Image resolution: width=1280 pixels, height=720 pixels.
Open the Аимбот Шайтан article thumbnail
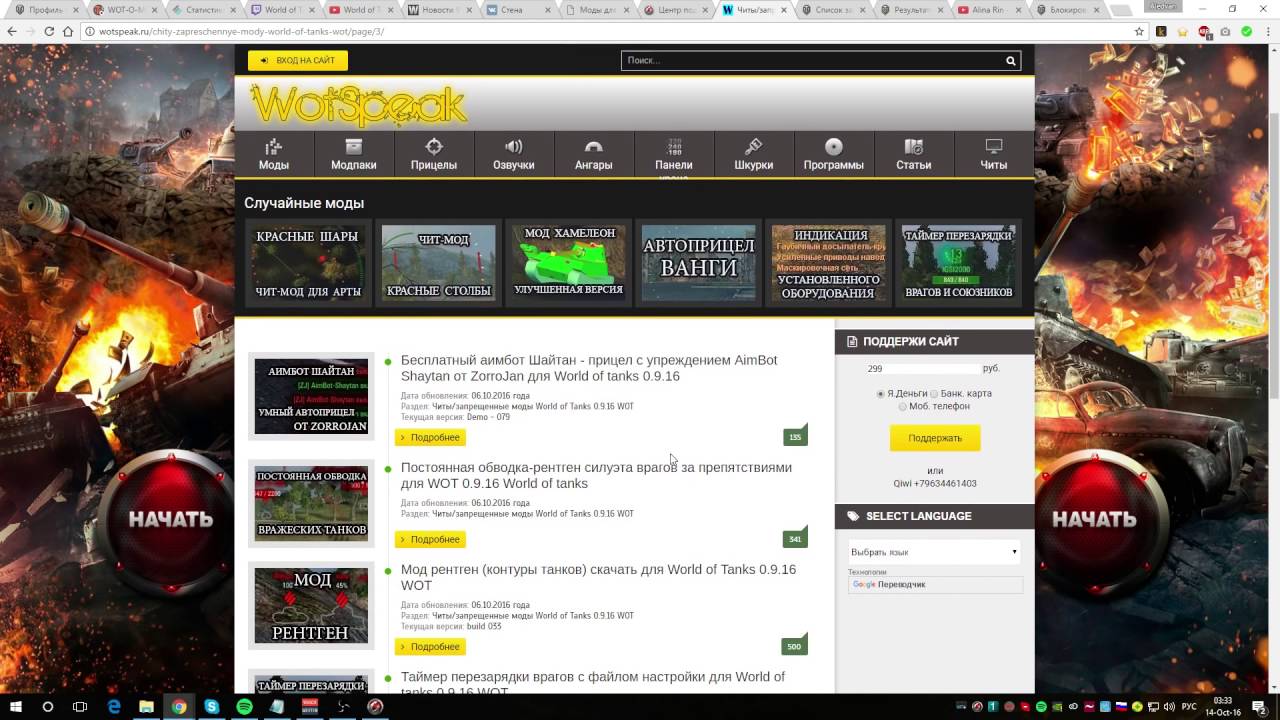tap(311, 397)
